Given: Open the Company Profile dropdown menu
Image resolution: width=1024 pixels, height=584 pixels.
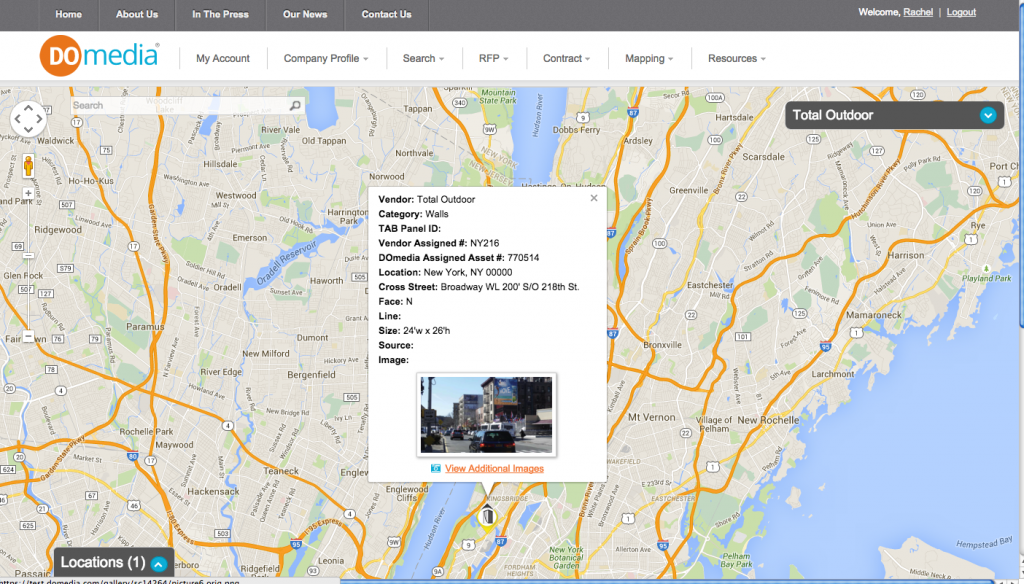Looking at the screenshot, I should point(325,58).
